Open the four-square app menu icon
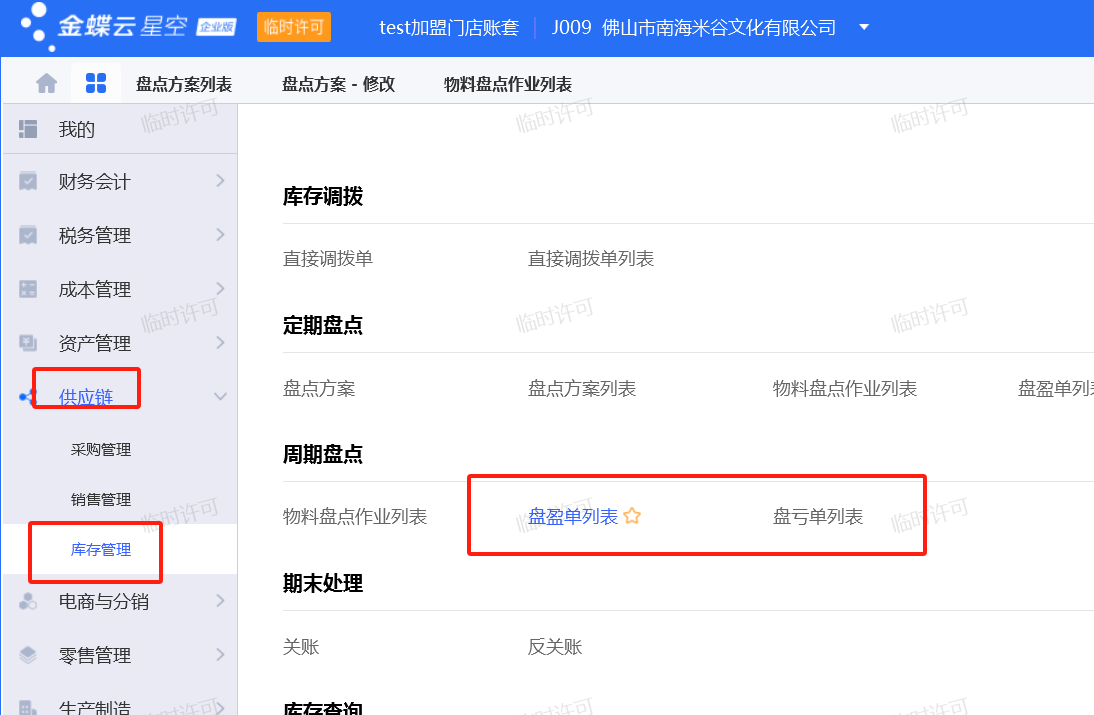1094x715 pixels. (x=96, y=84)
